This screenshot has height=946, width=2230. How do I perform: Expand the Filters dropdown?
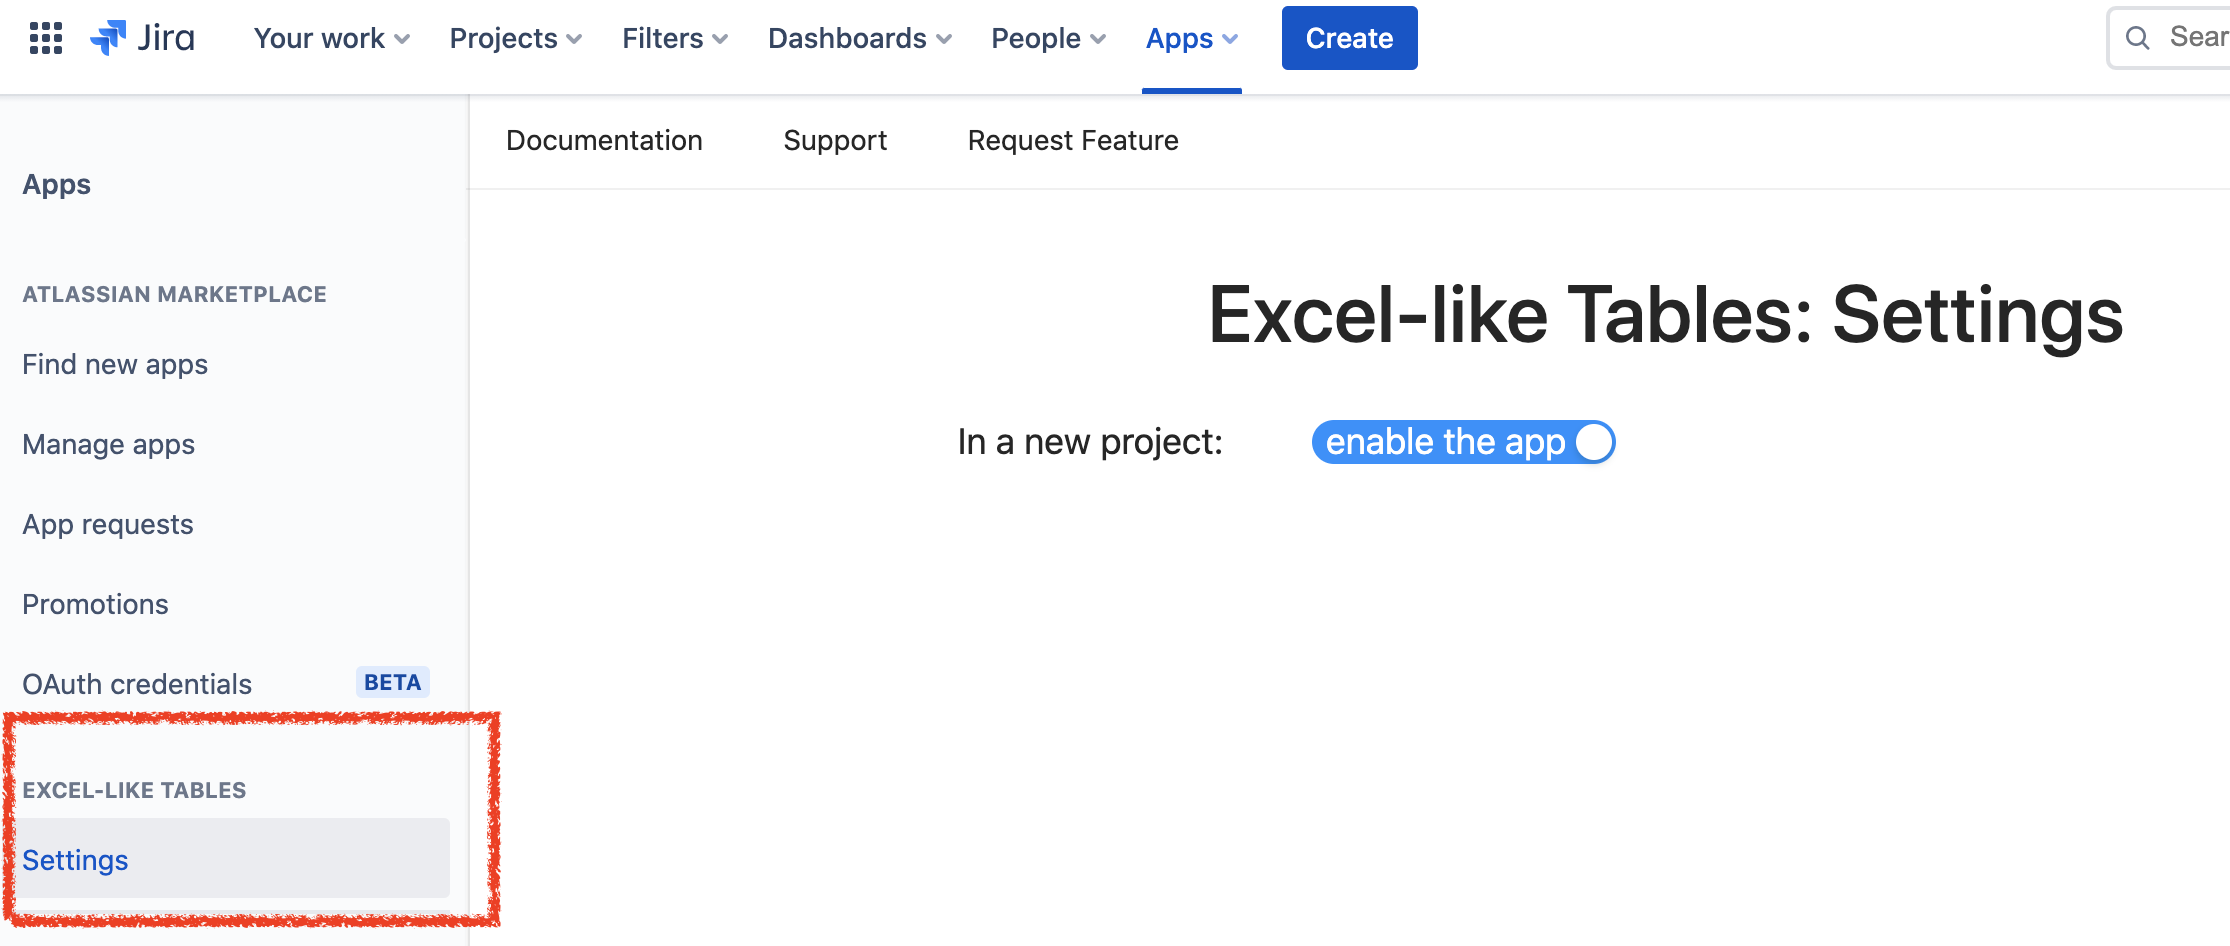click(x=674, y=38)
